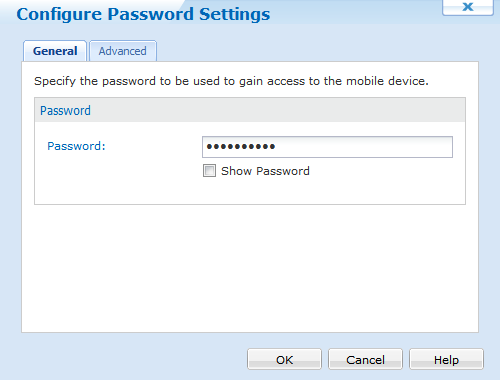Close dialog using the X button
Image resolution: width=500 pixels, height=380 pixels.
point(468,7)
